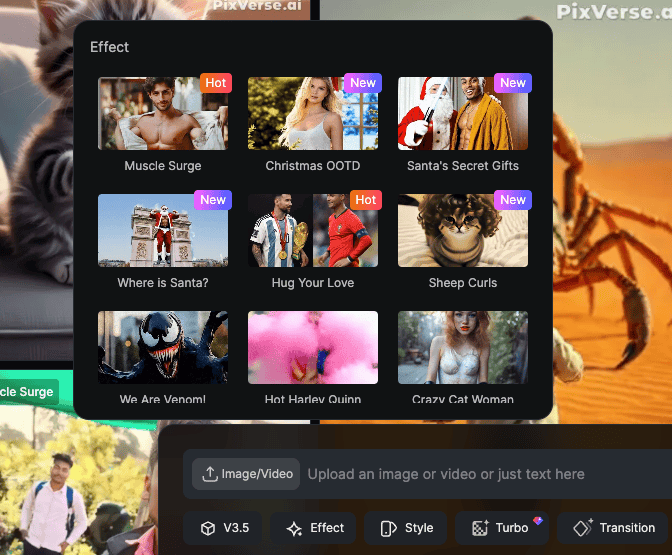Click the Transition button
This screenshot has height=555, width=672.
[x=613, y=528]
